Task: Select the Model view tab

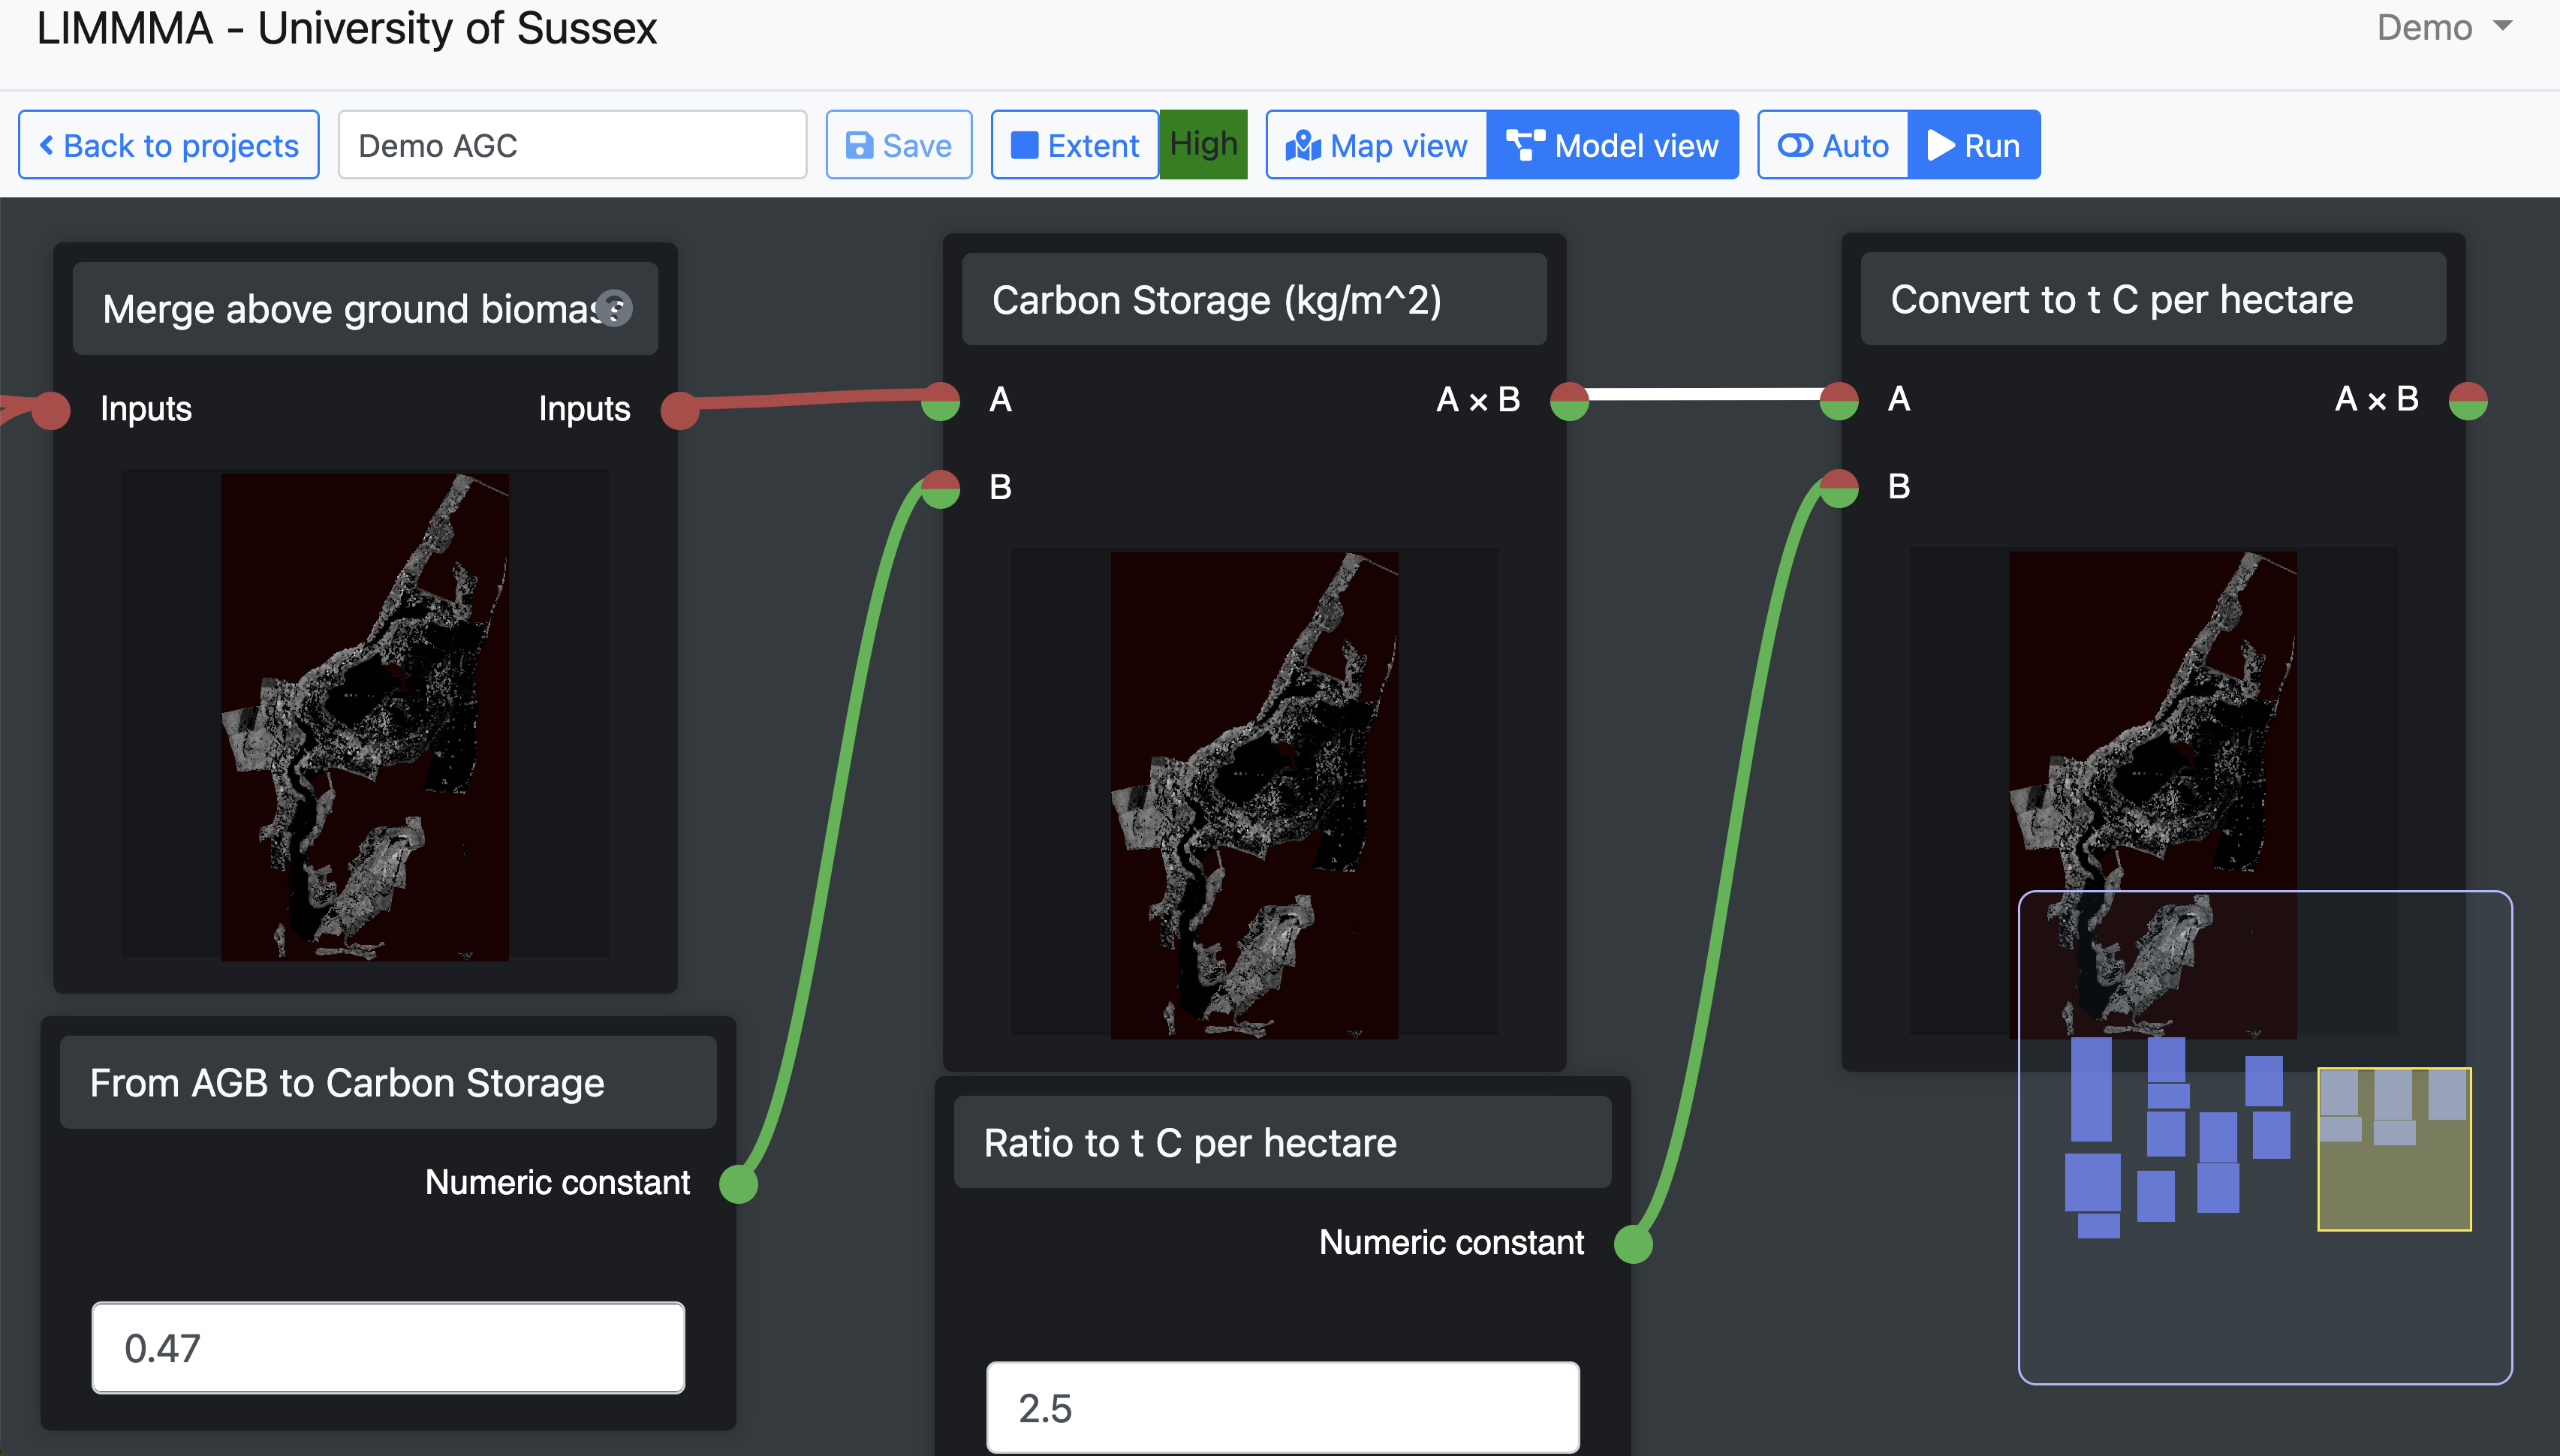Action: tap(1613, 146)
